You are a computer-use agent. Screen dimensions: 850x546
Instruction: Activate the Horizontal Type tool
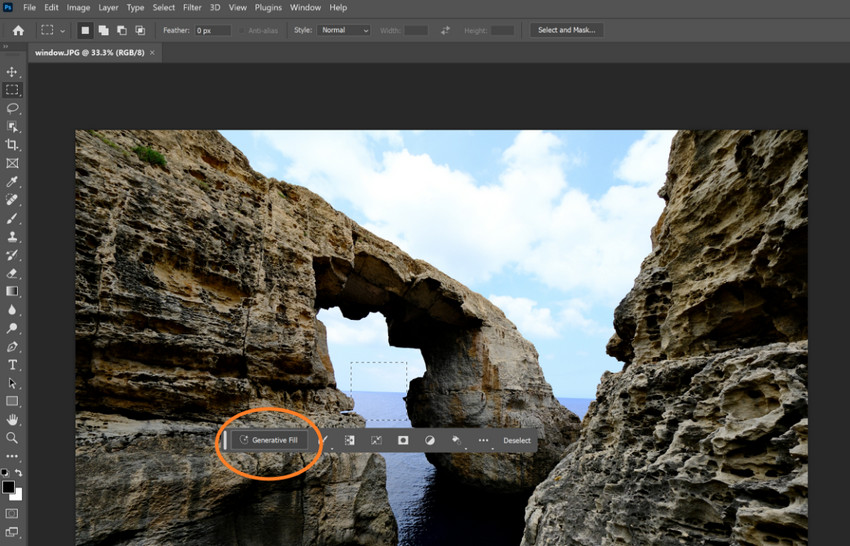(12, 365)
